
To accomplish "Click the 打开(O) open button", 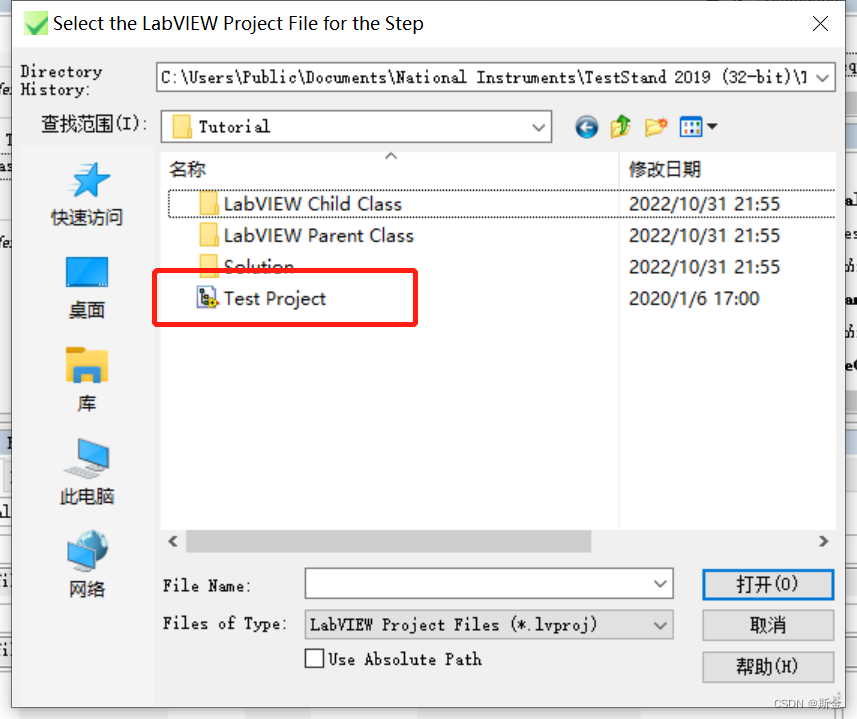I will coord(768,585).
